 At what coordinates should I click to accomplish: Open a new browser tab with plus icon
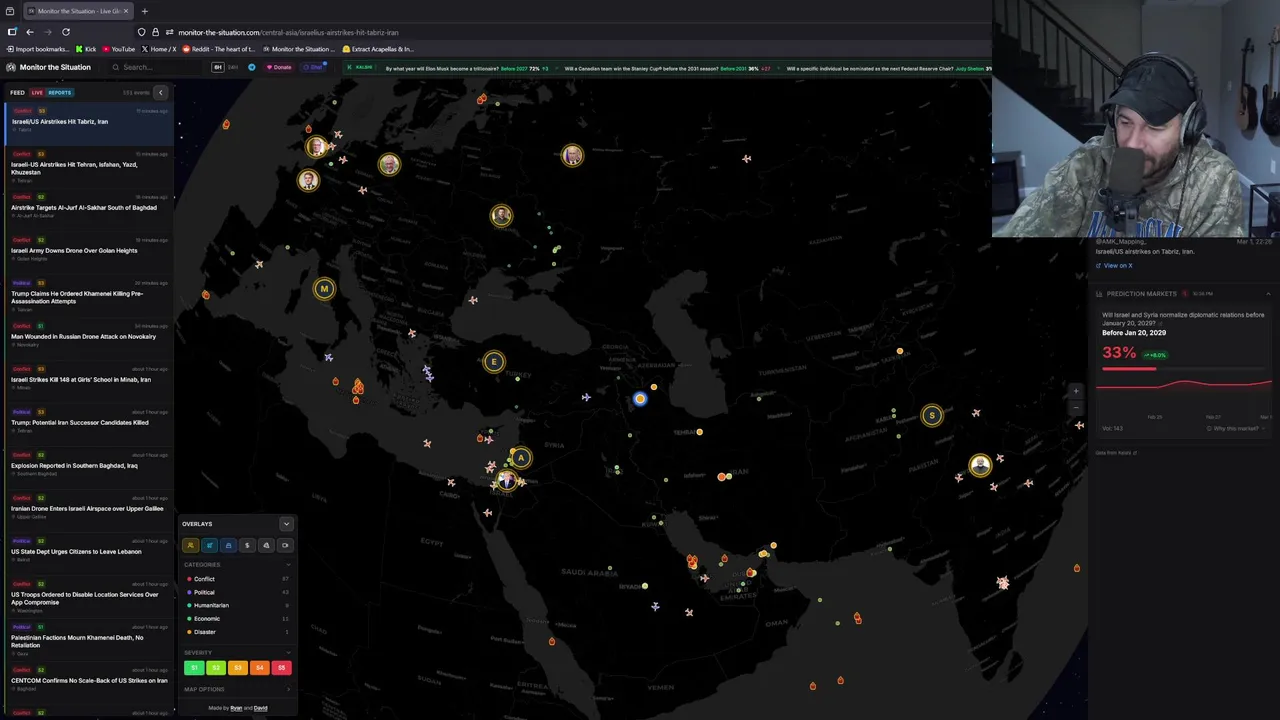point(144,11)
